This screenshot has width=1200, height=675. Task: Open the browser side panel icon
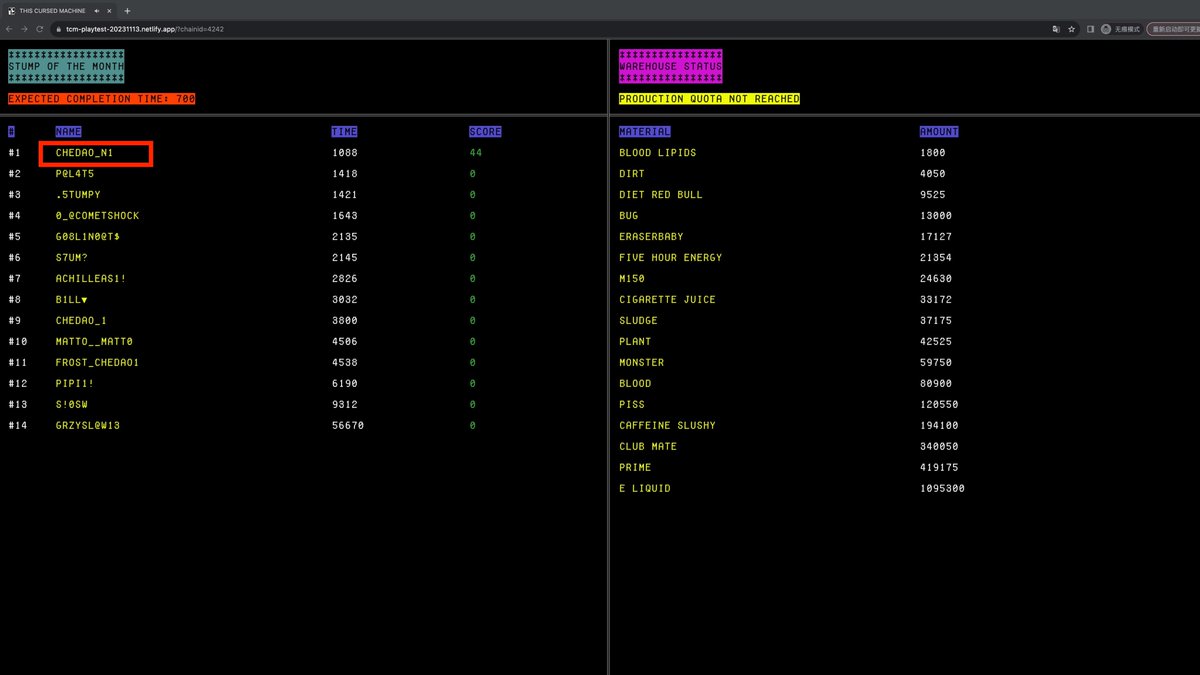point(1091,29)
